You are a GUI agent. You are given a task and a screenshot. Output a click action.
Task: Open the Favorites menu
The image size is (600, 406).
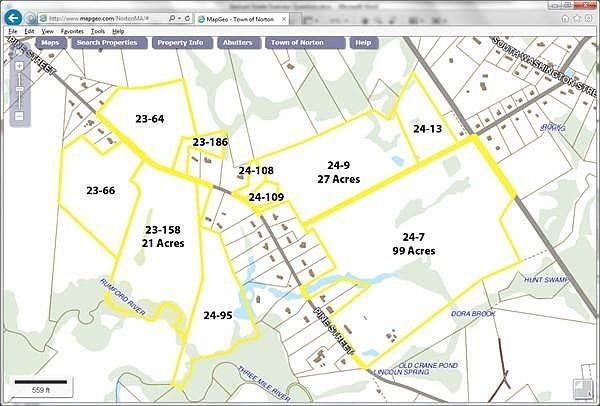(x=72, y=31)
